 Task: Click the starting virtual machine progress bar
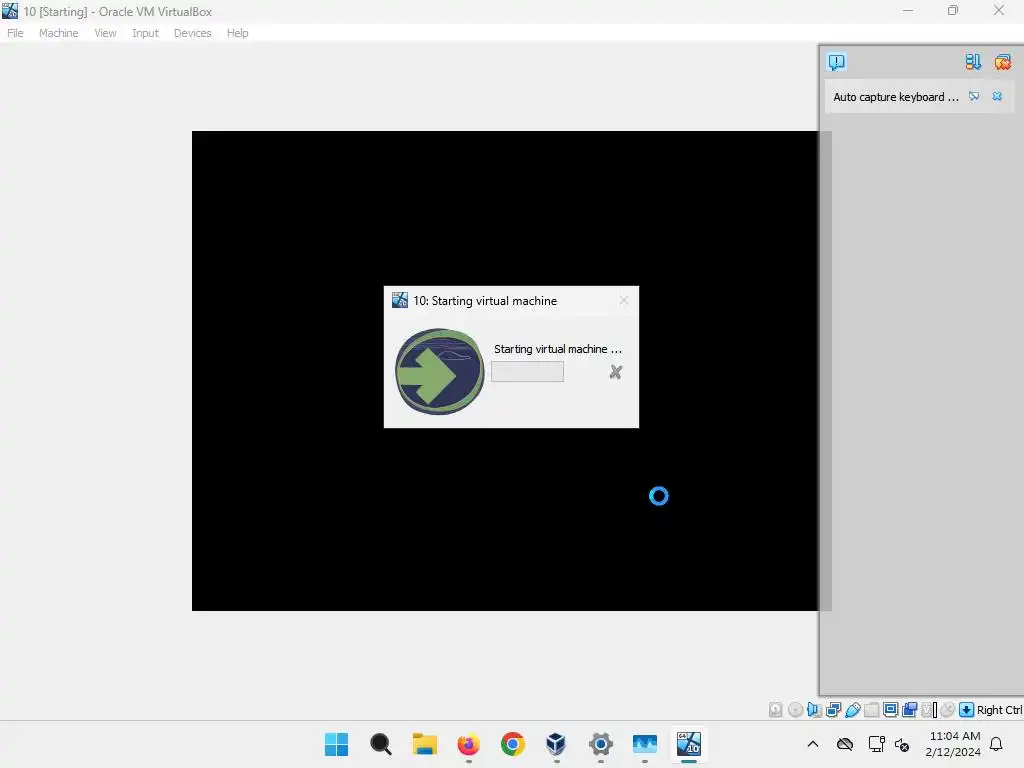coord(527,372)
